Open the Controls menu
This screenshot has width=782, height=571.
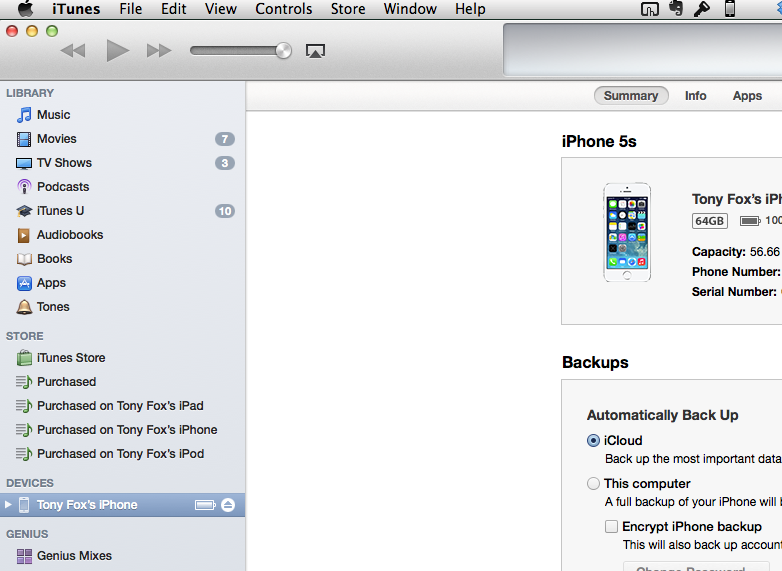284,9
